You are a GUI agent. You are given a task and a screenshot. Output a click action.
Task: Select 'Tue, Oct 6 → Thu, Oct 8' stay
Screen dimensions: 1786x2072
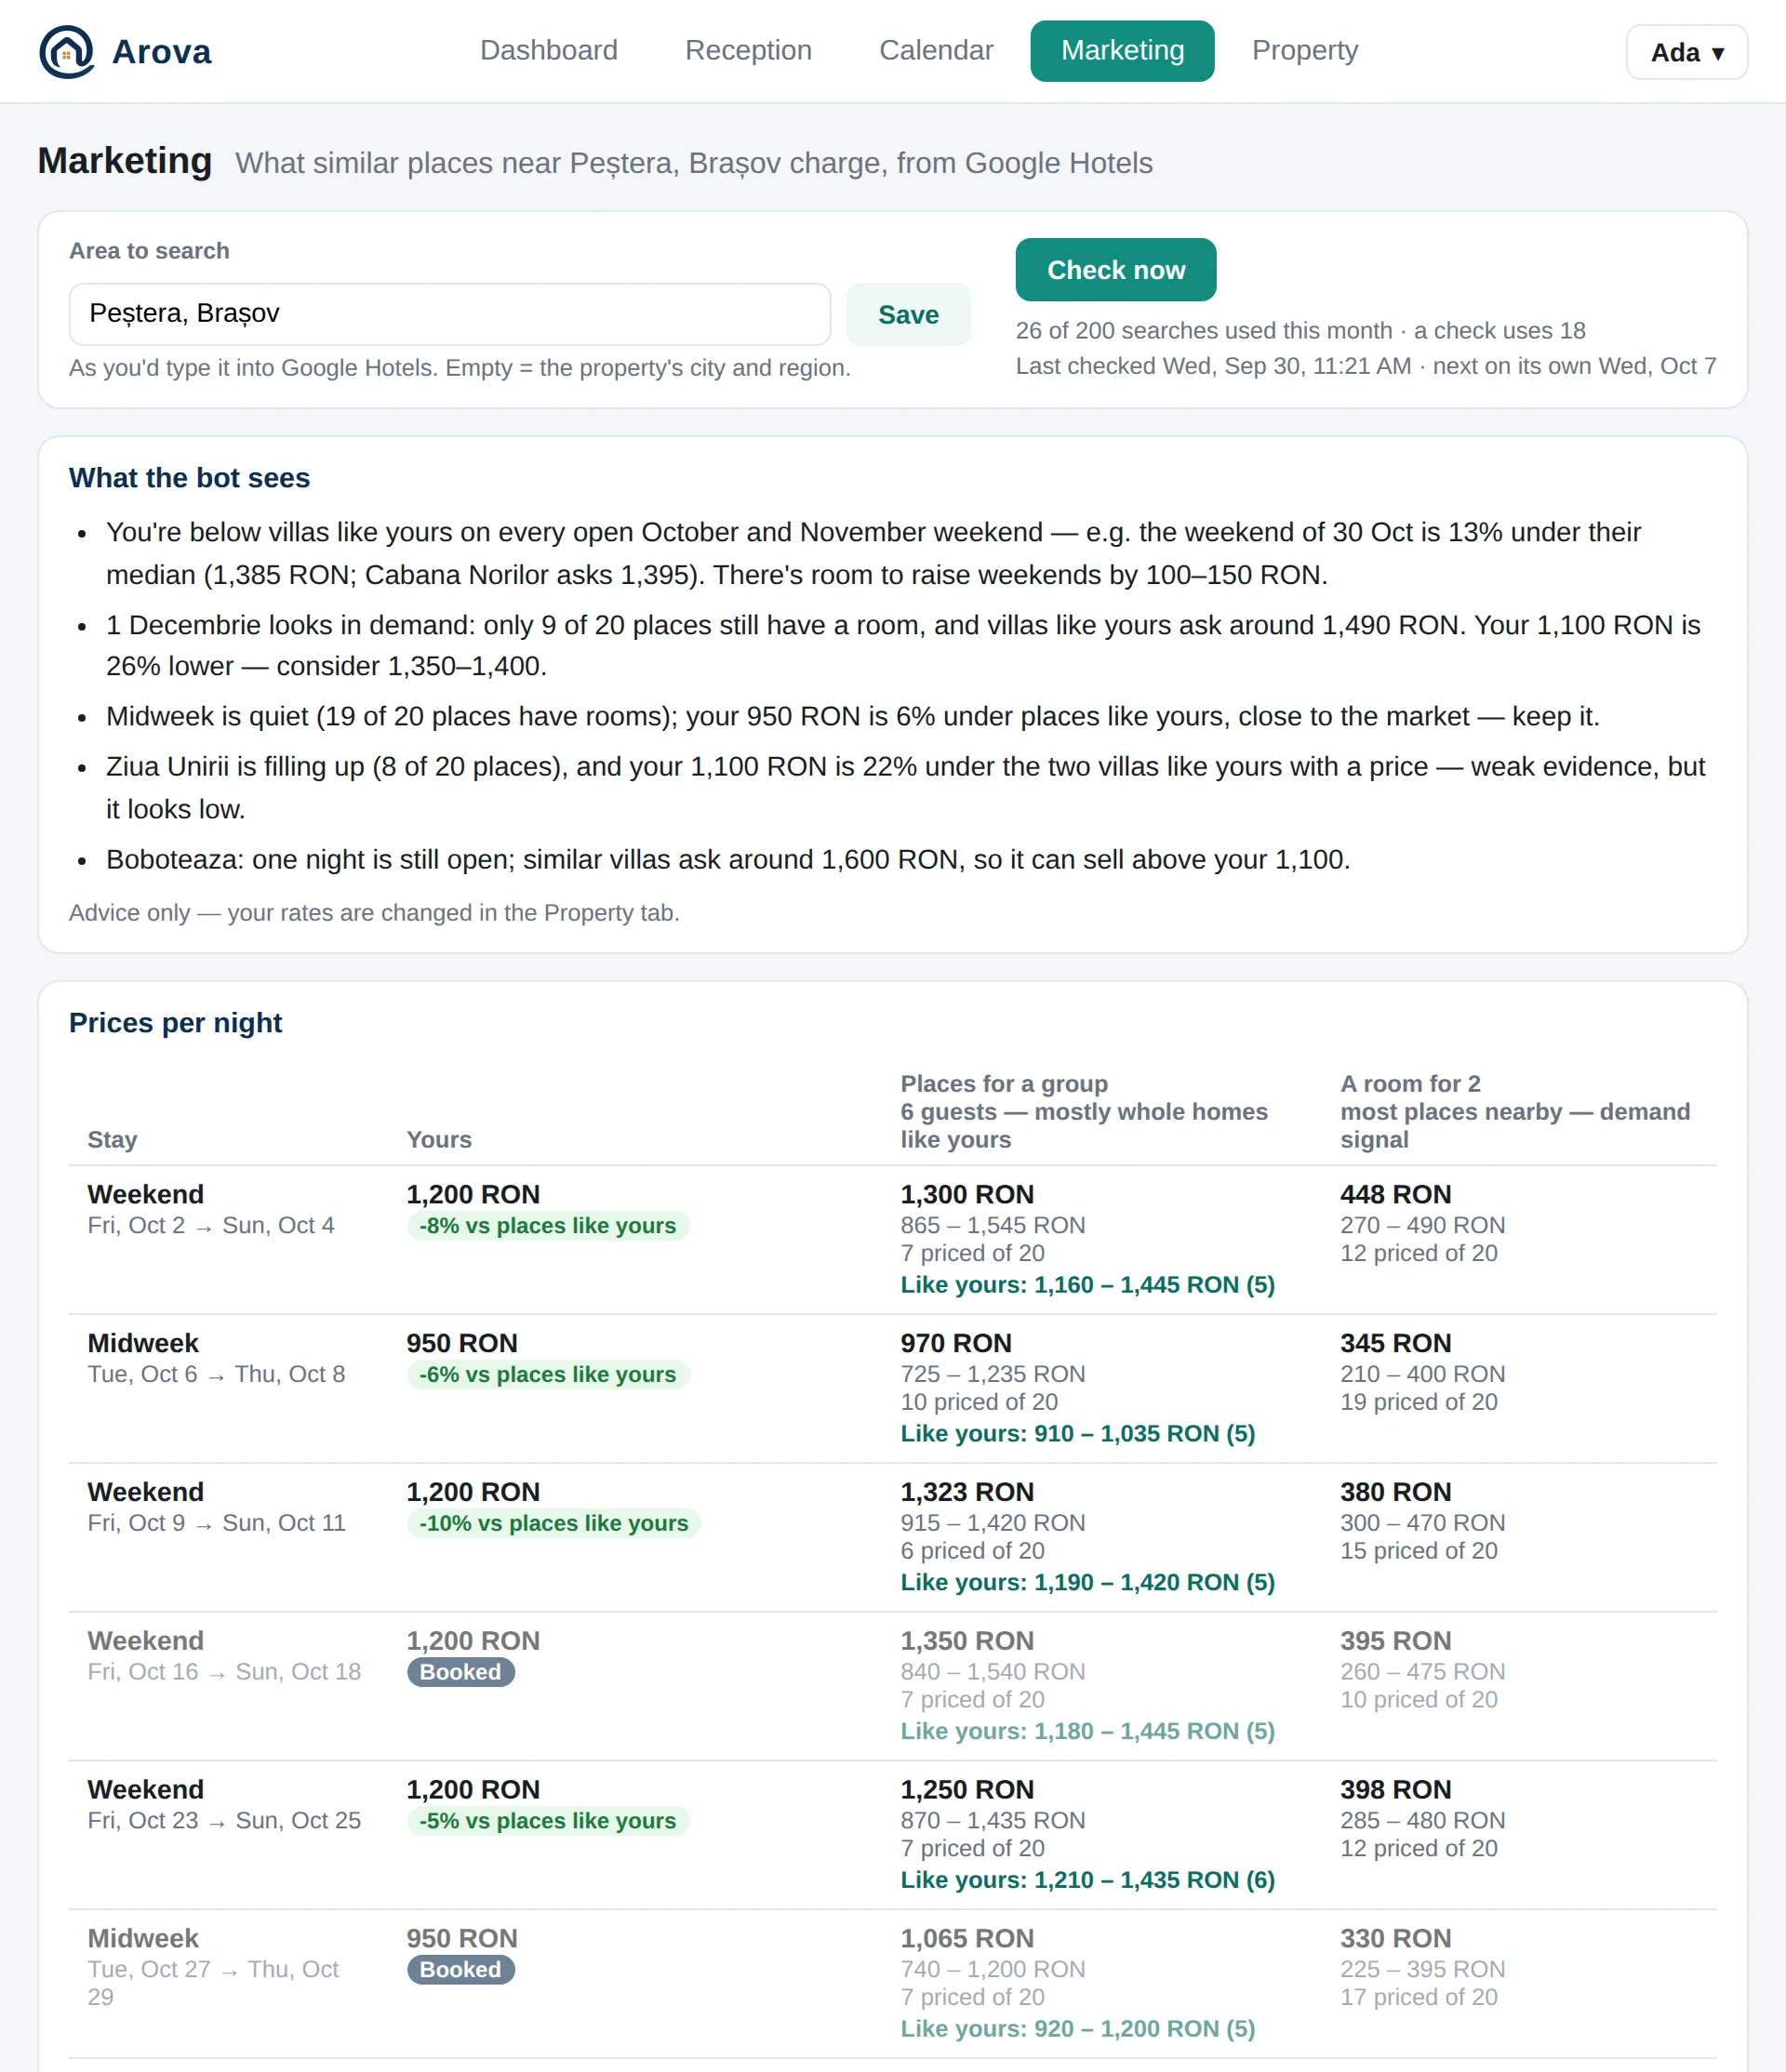[216, 1374]
